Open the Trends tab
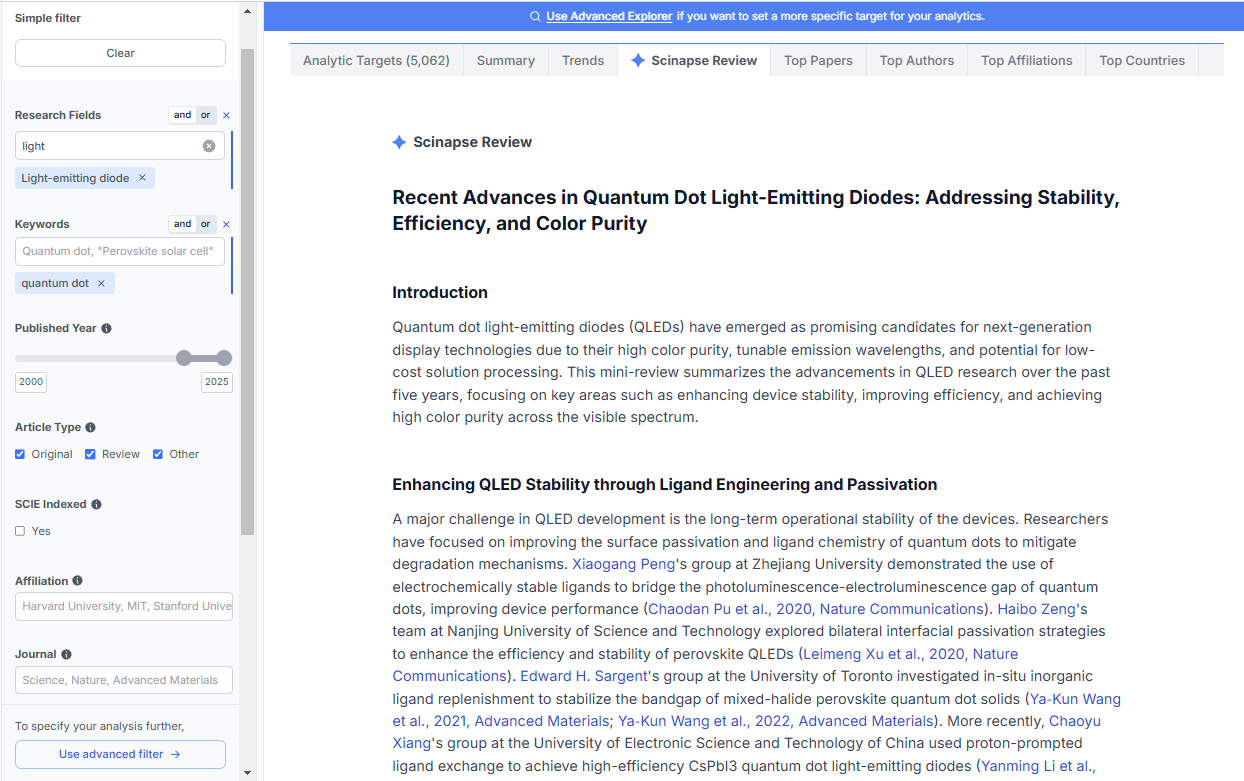The width and height of the screenshot is (1244, 781). click(582, 60)
